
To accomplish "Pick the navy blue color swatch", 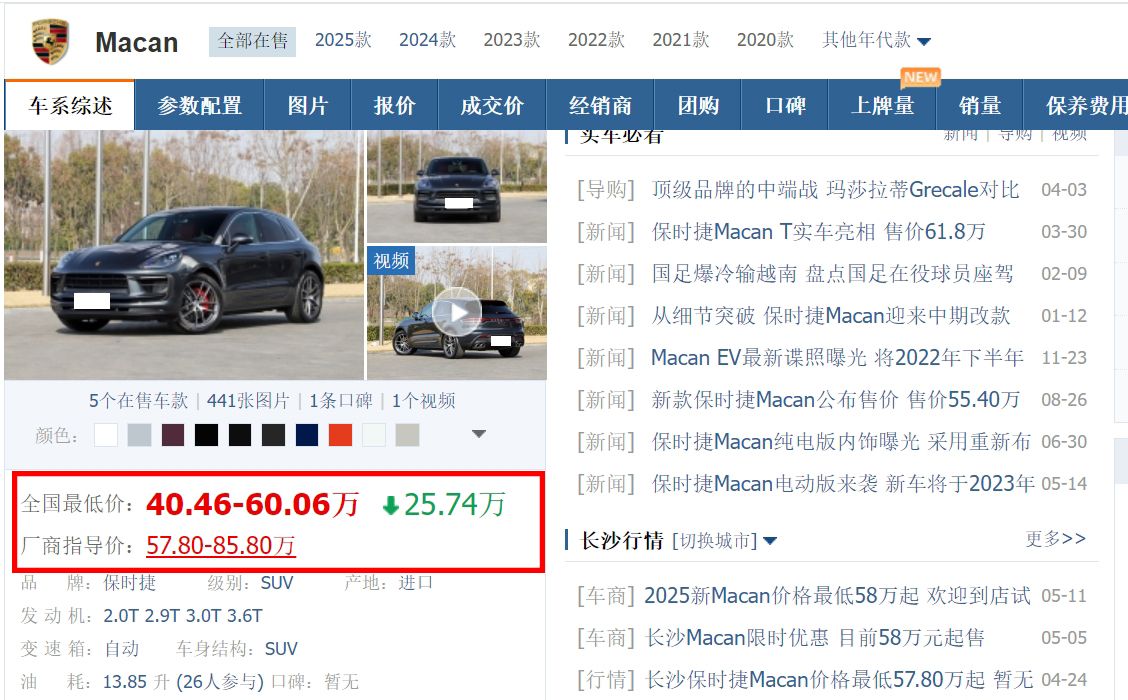I will tap(306, 435).
